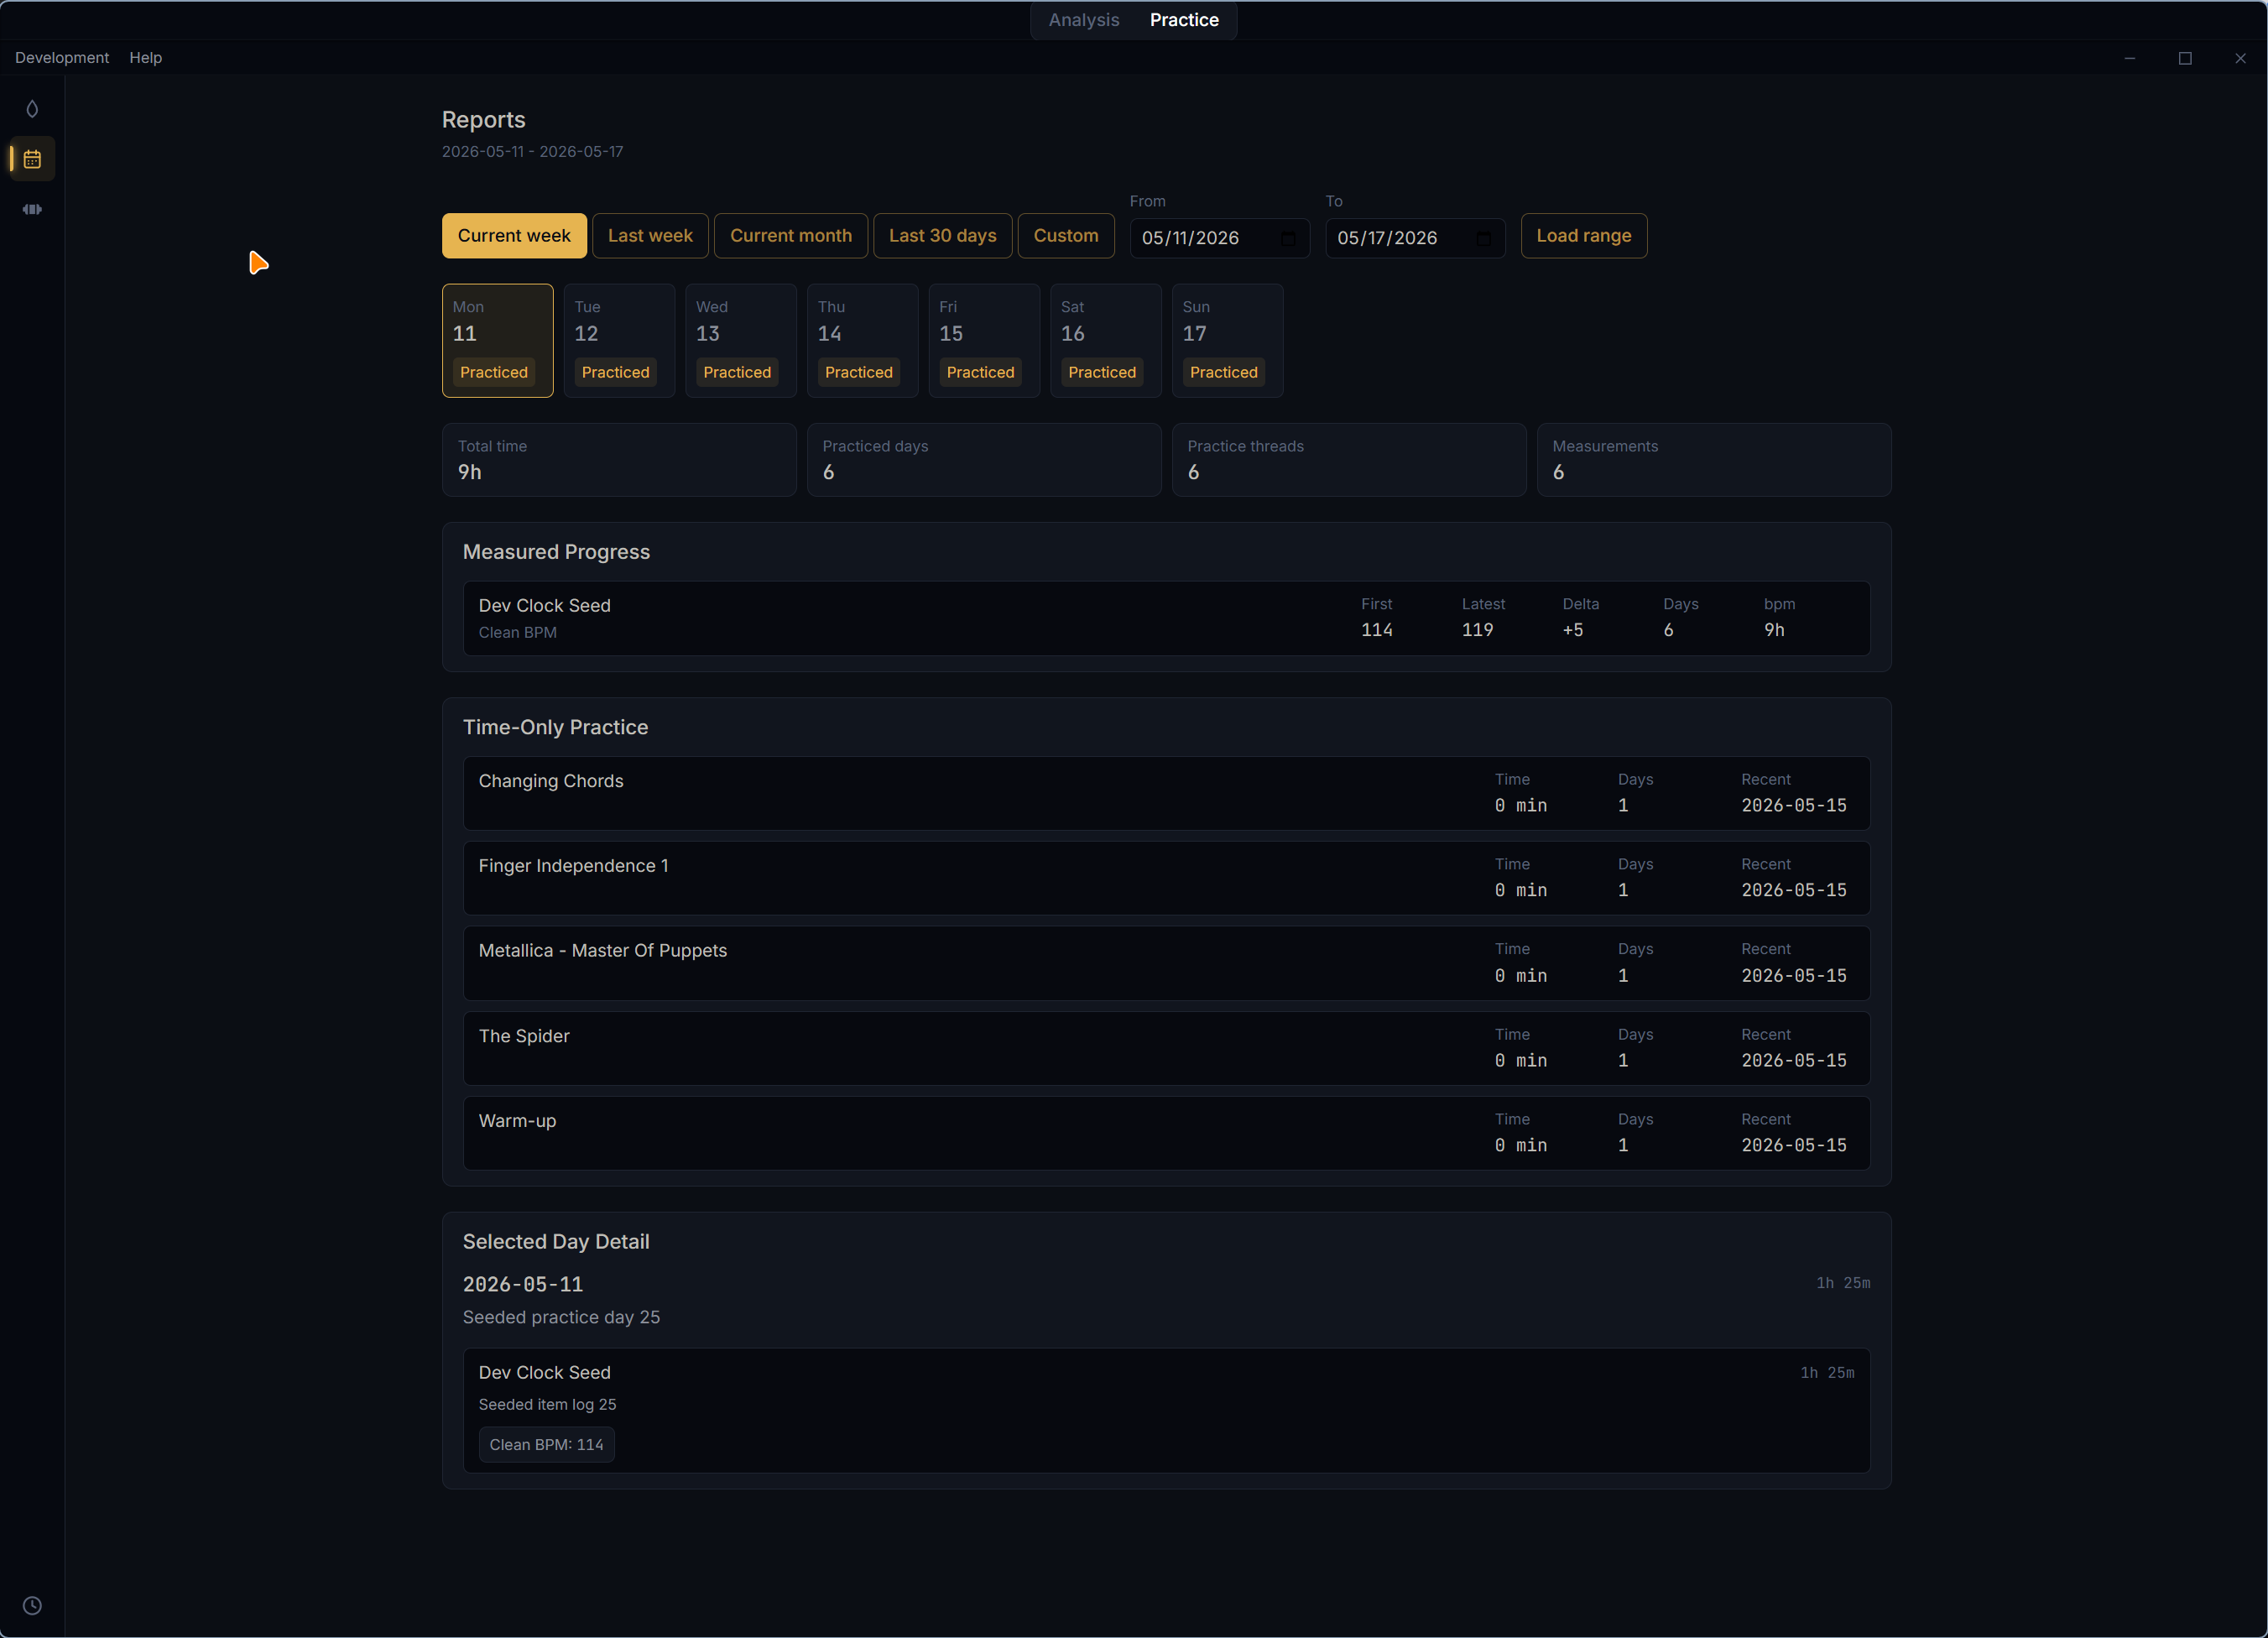Open the dumbbell sidebar icon
2268x1638 pixels.
pos(32,209)
